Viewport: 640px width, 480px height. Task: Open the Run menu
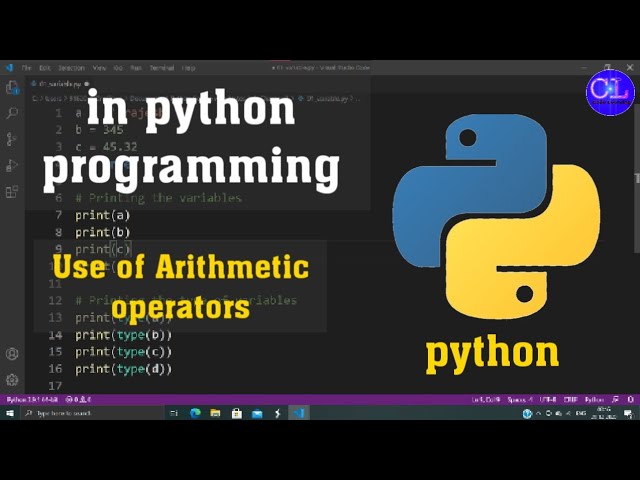[136, 68]
